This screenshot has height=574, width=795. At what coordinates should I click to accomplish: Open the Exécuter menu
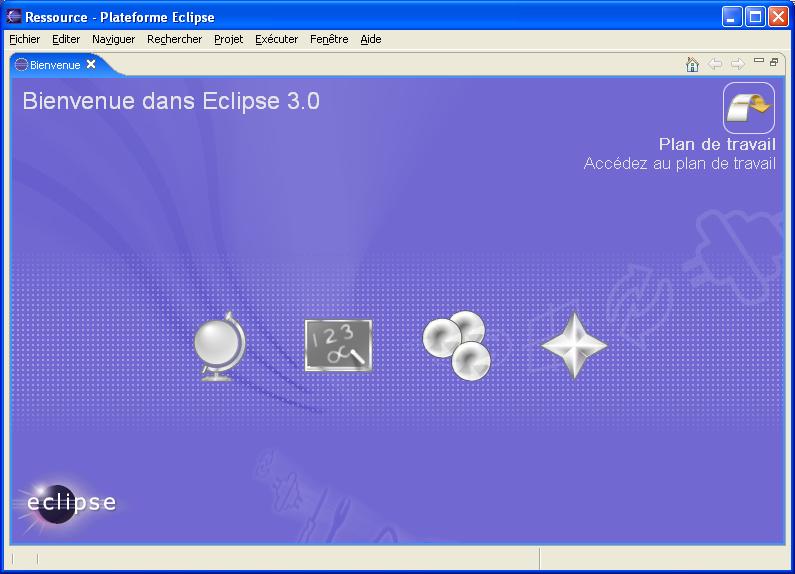pos(276,39)
